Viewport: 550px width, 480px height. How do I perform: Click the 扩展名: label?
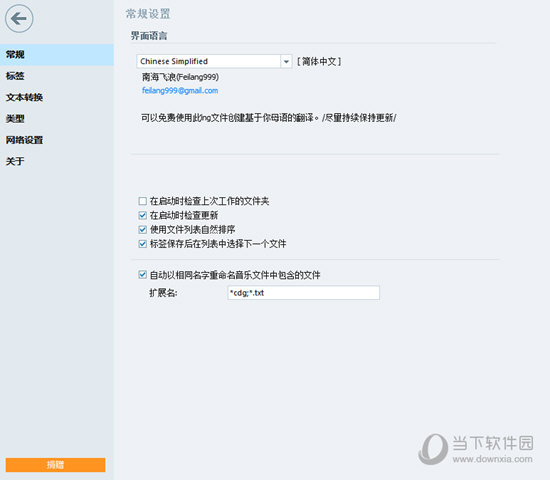[x=163, y=293]
